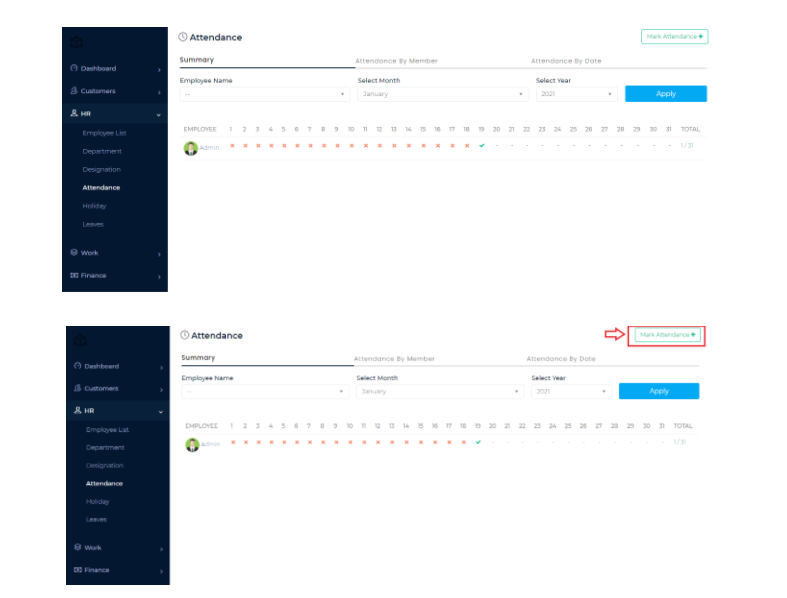The image size is (787, 598).
Task: Open the Select Month dropdown in the bottom screenshot
Action: coord(439,392)
